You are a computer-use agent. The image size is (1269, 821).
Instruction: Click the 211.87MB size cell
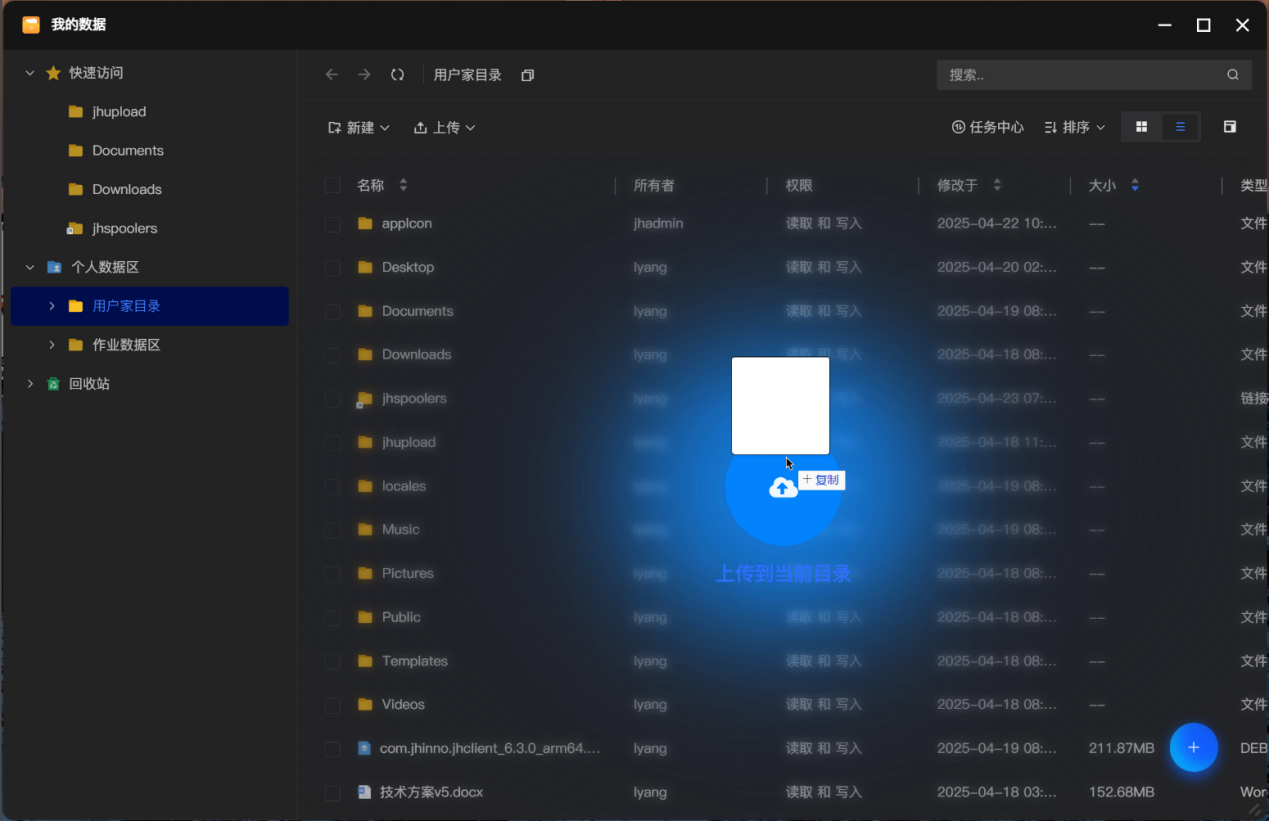[x=1121, y=748]
